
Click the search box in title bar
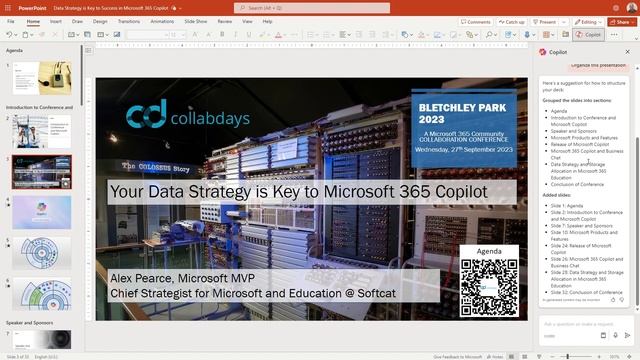(312, 8)
